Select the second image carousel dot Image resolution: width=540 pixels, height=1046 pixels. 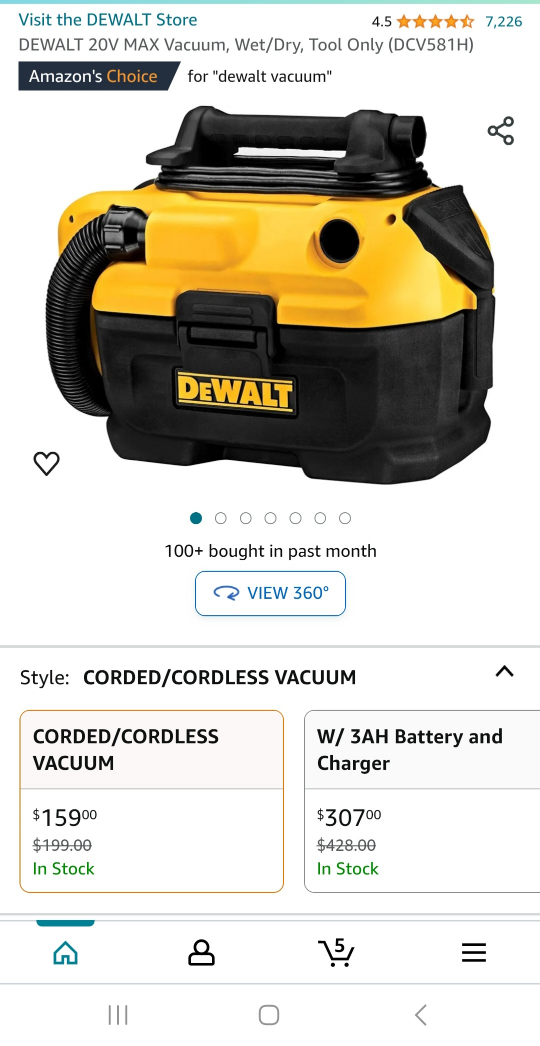(x=221, y=518)
